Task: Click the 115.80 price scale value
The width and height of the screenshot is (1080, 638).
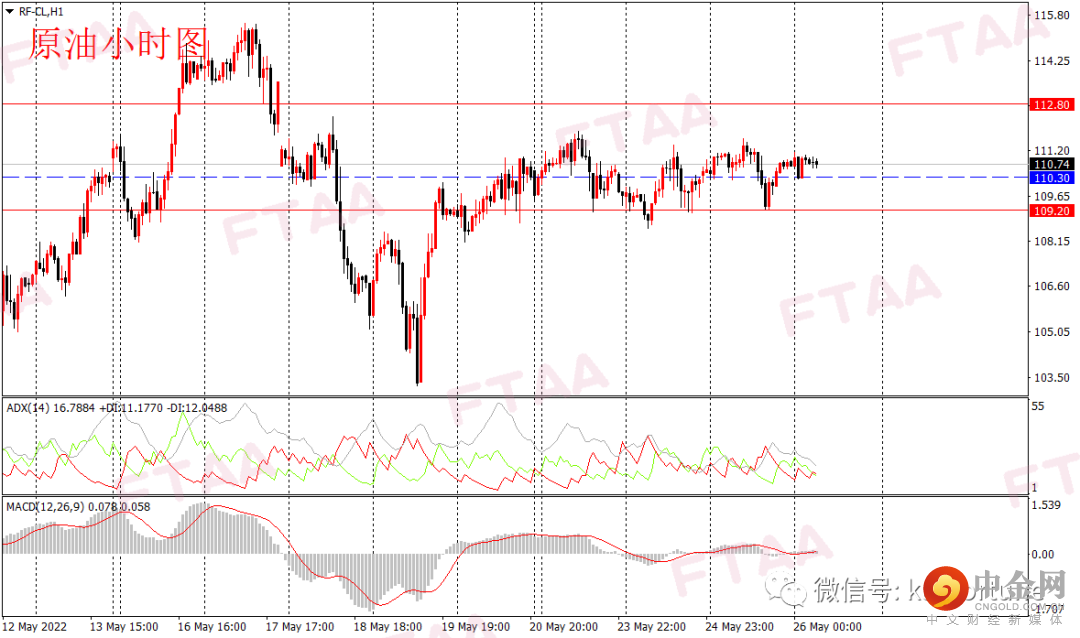Action: [x=1052, y=15]
